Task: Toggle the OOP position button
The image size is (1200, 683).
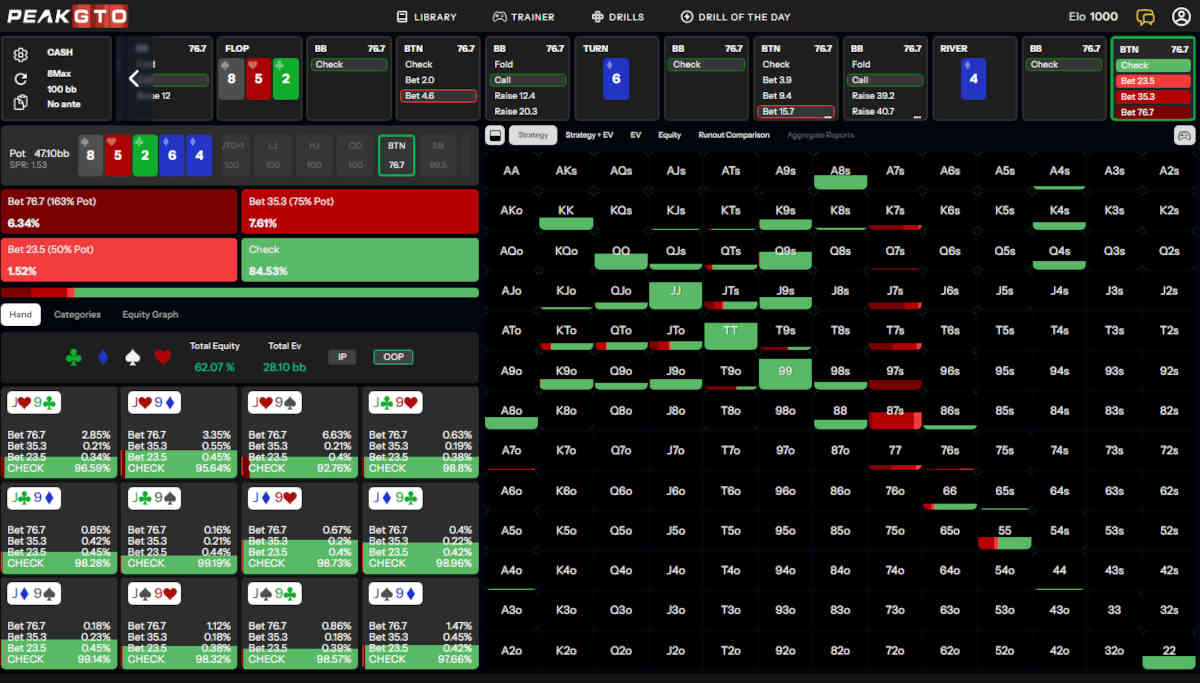Action: [393, 356]
